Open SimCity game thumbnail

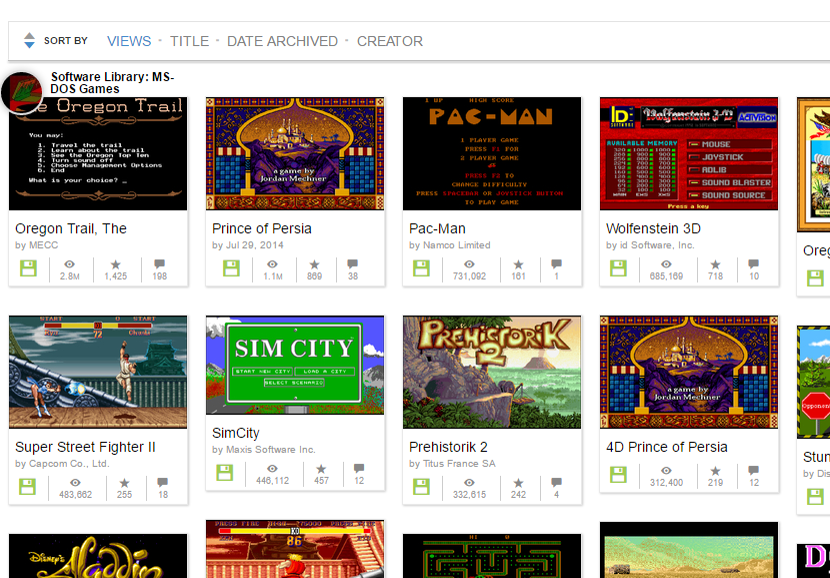coord(295,365)
